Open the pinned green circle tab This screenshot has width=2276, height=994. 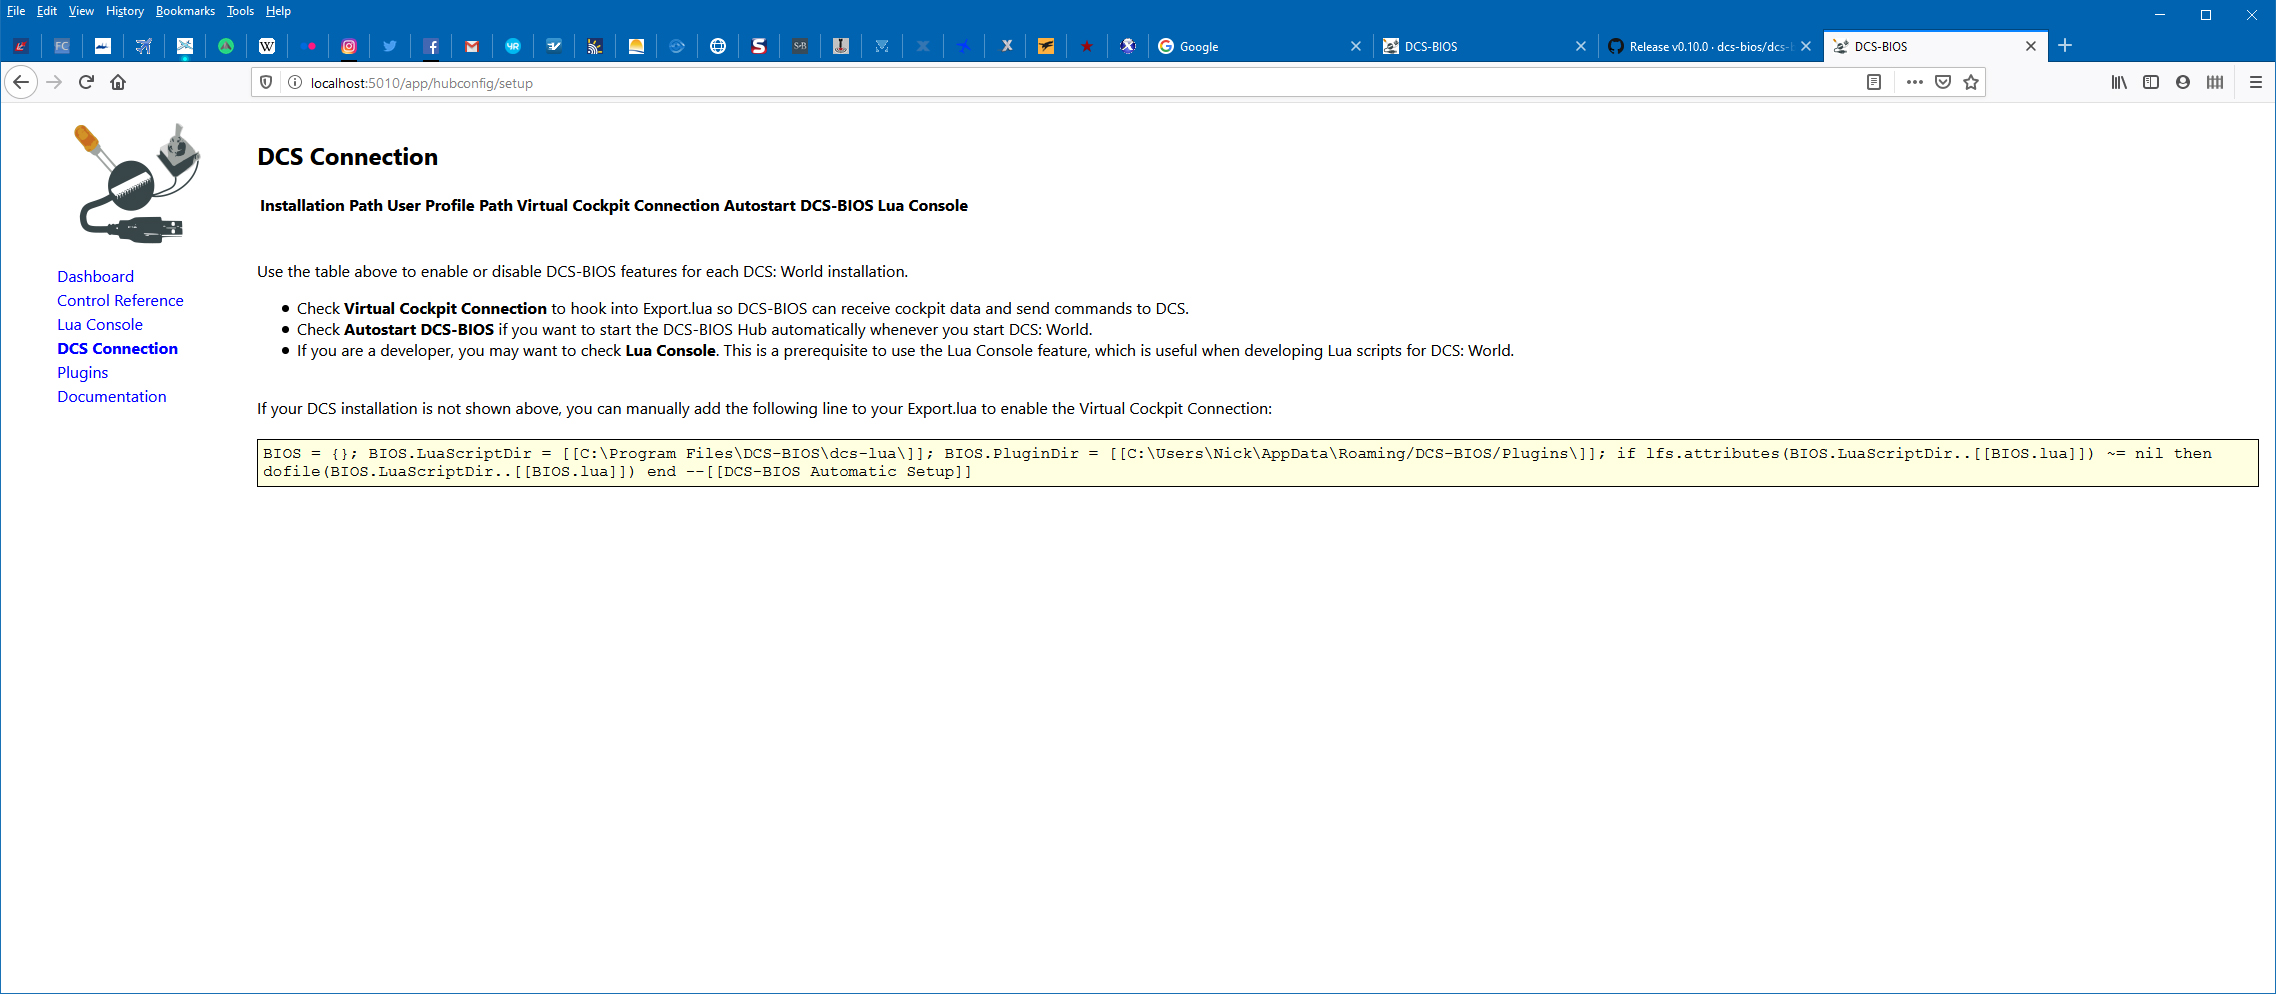226,46
